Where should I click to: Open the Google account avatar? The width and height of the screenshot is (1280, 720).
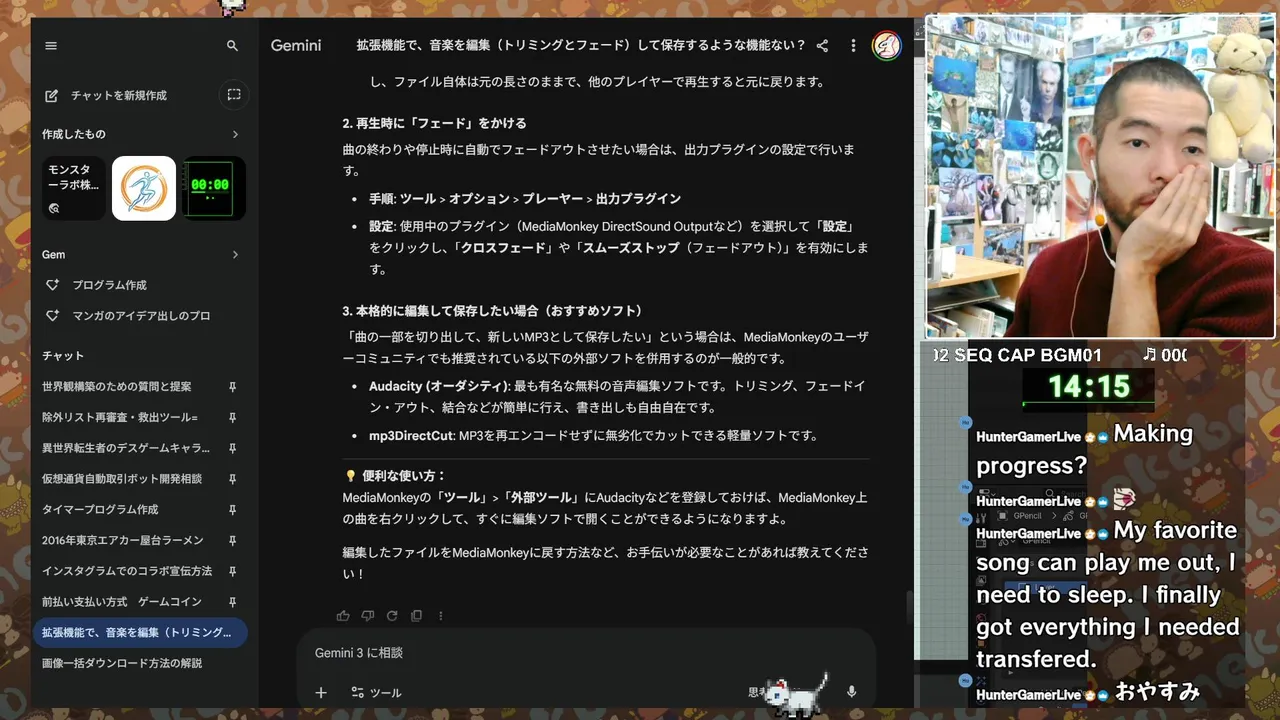[886, 45]
